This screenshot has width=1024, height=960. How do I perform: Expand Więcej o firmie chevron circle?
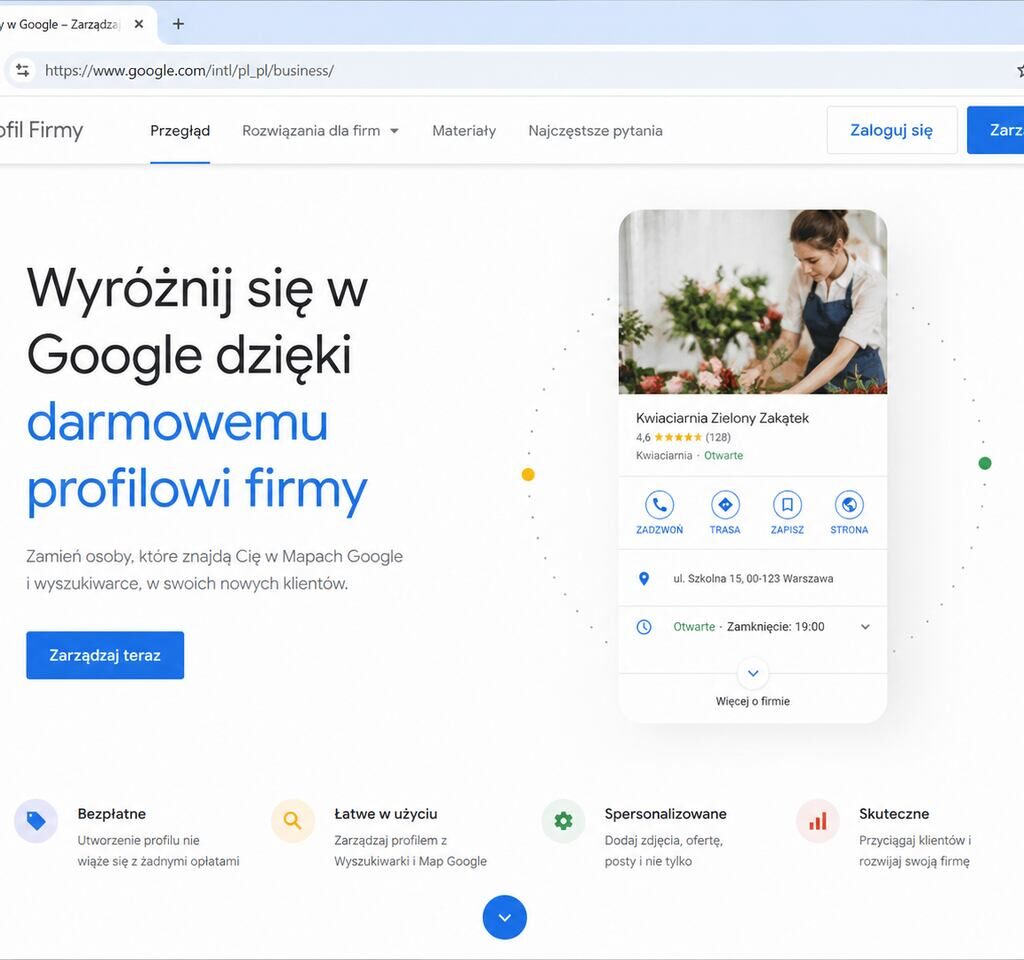[x=753, y=673]
